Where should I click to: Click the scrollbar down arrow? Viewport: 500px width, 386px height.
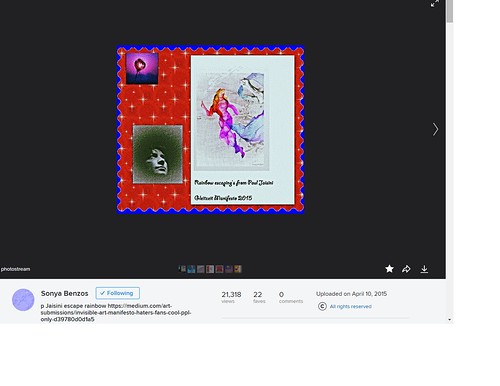(x=449, y=320)
